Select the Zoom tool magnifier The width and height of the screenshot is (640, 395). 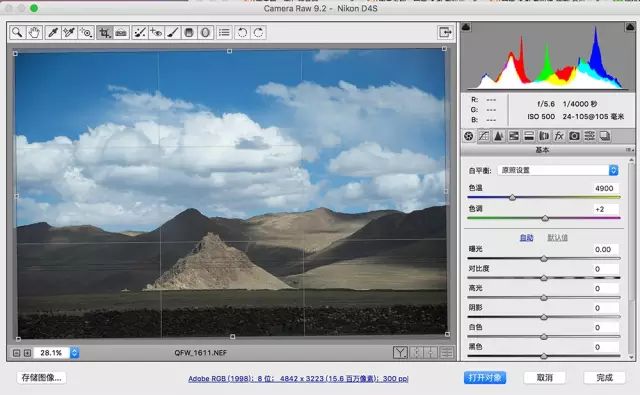[x=17, y=32]
